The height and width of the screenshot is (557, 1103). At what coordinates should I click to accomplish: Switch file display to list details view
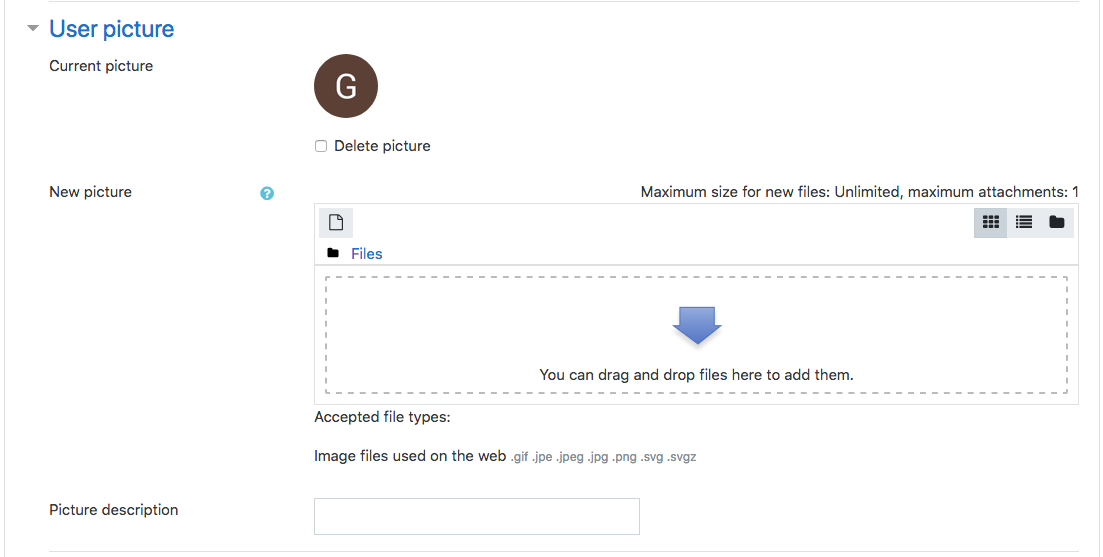click(1024, 222)
